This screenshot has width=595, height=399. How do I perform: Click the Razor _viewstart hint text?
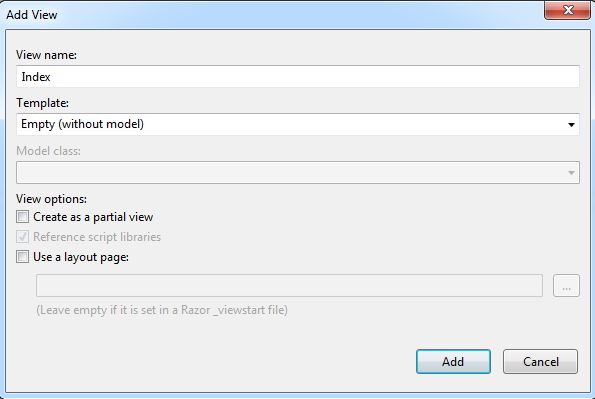(x=162, y=310)
